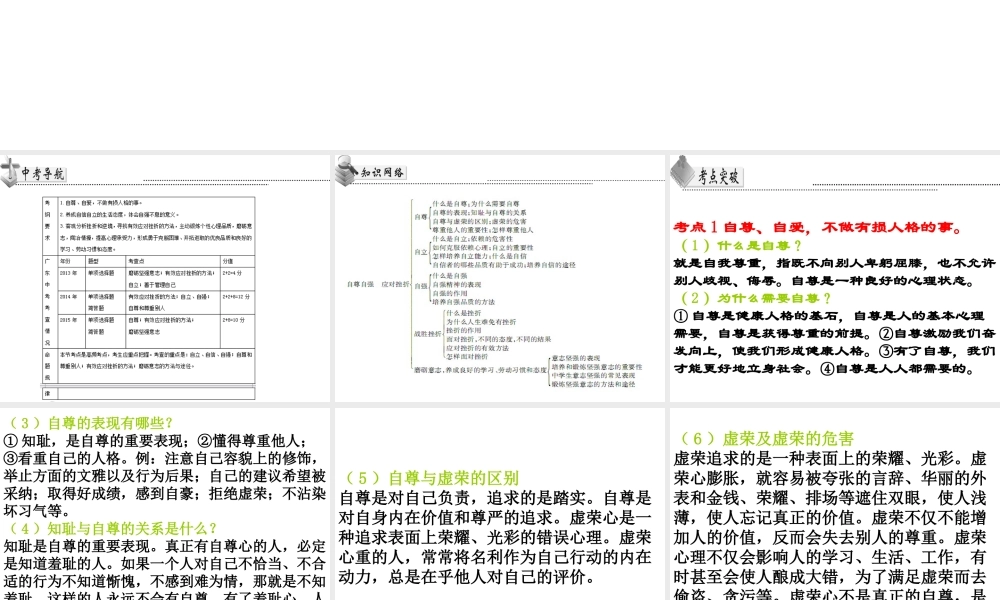
Task: Click the magnifier icon beside 知识网络
Action: tap(346, 170)
